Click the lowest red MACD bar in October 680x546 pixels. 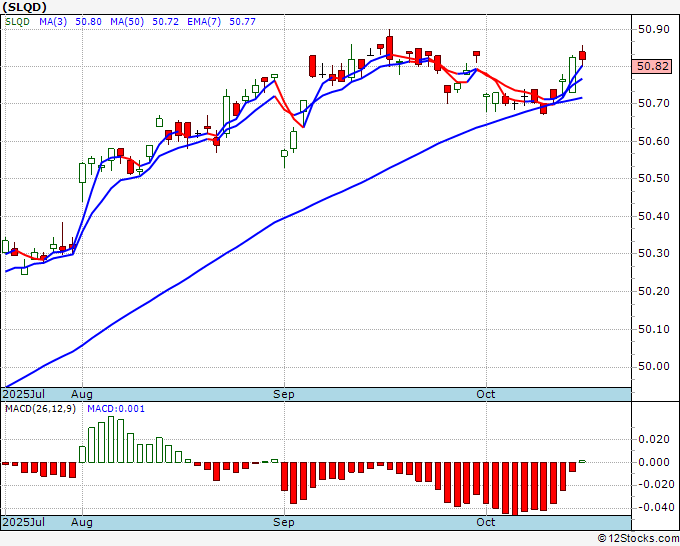point(515,489)
